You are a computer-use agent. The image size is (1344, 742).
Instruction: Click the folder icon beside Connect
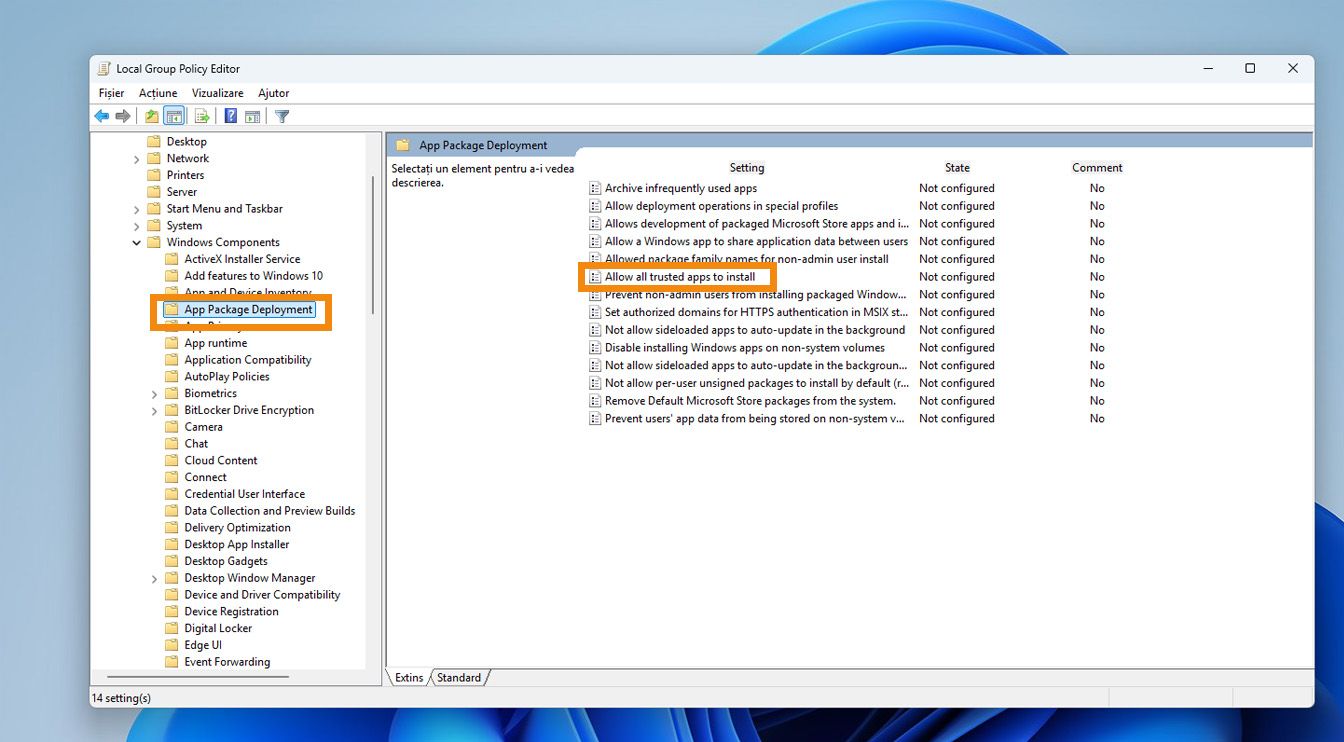coord(172,477)
